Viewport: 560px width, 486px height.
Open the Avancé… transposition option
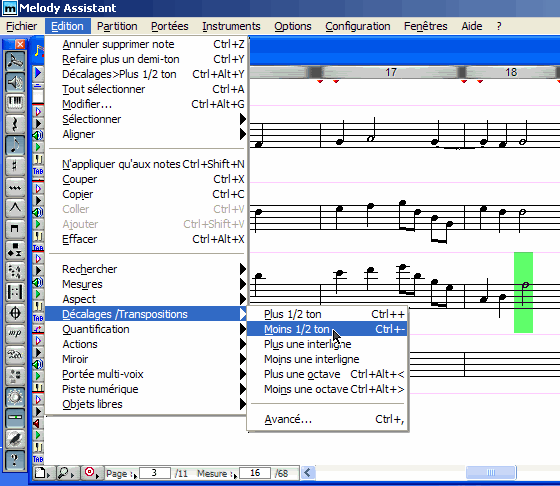327,419
